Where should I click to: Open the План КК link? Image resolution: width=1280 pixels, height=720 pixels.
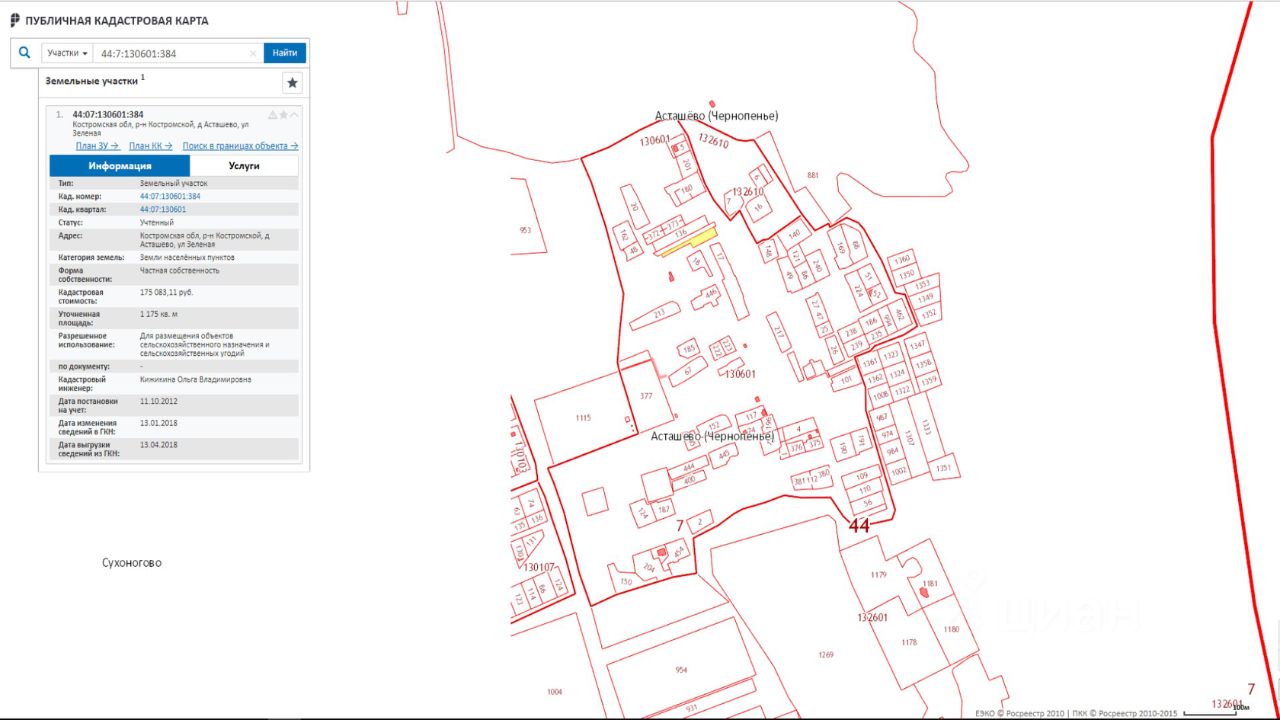pos(150,146)
